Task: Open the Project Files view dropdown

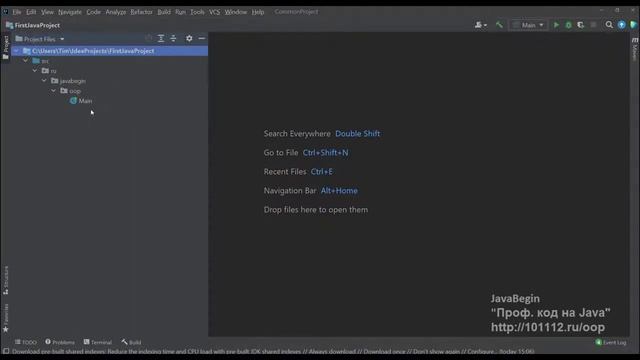Action: pyautogui.click(x=40, y=39)
